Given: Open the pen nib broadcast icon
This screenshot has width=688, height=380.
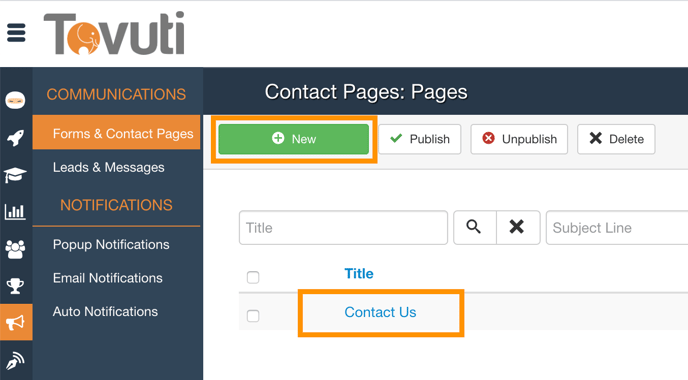Looking at the screenshot, I should pos(15,361).
